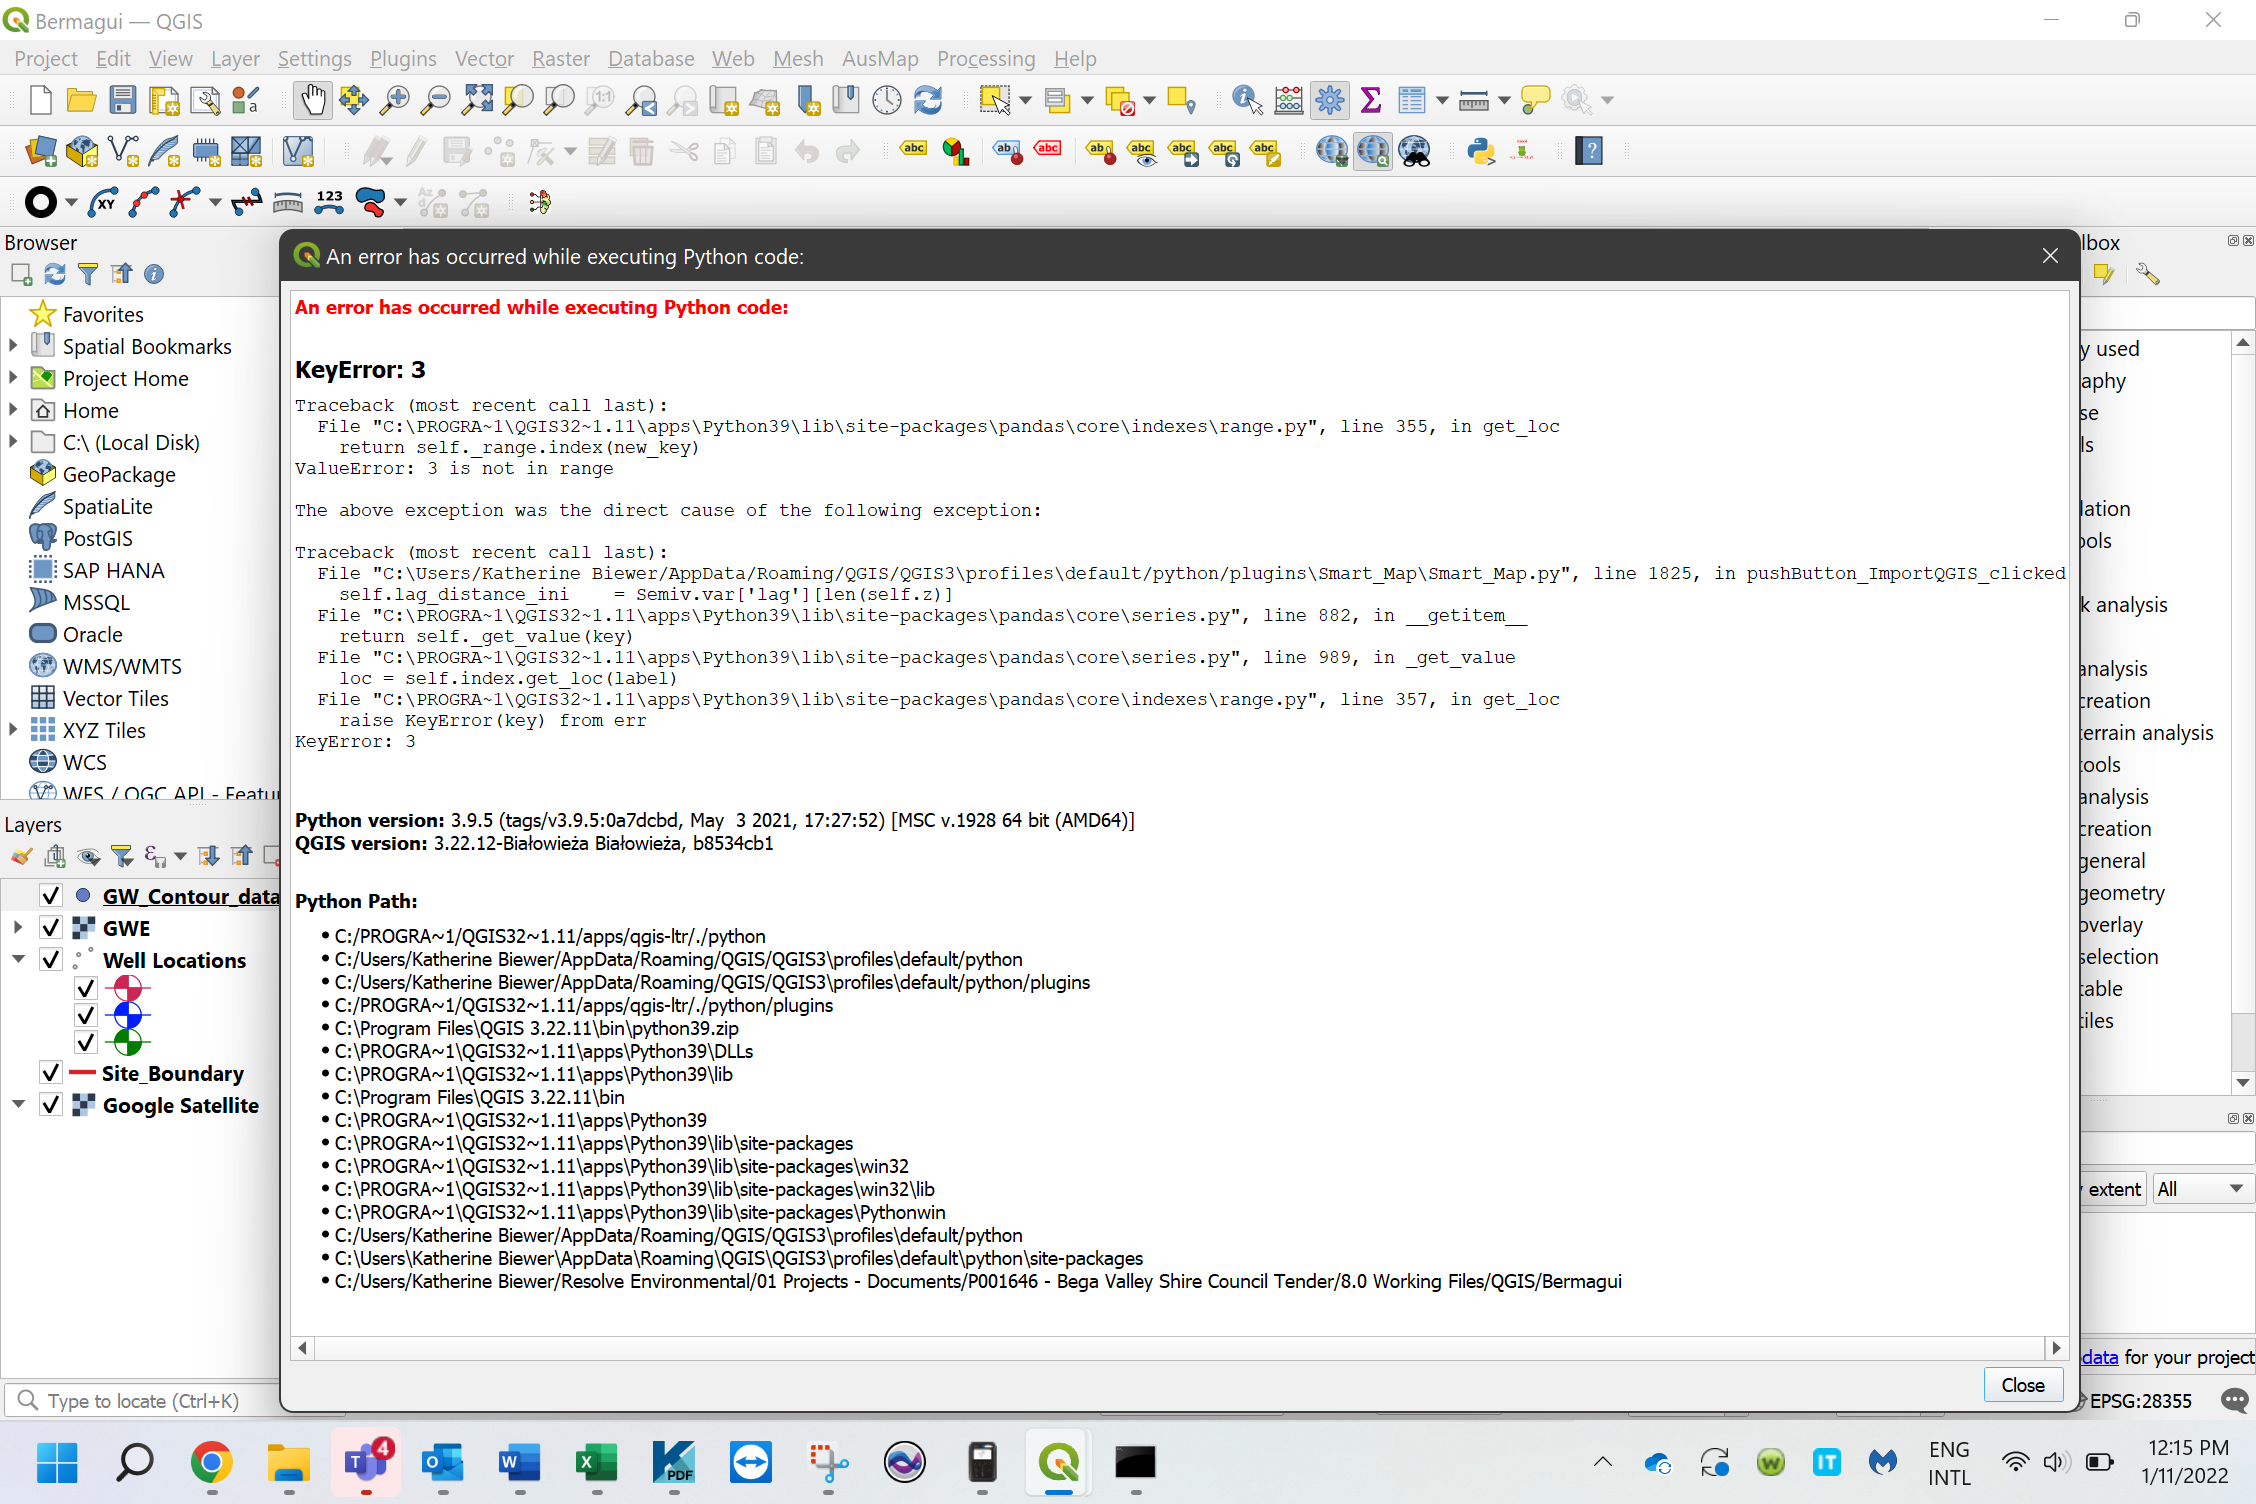Click the Save Project floppy icon

click(122, 100)
